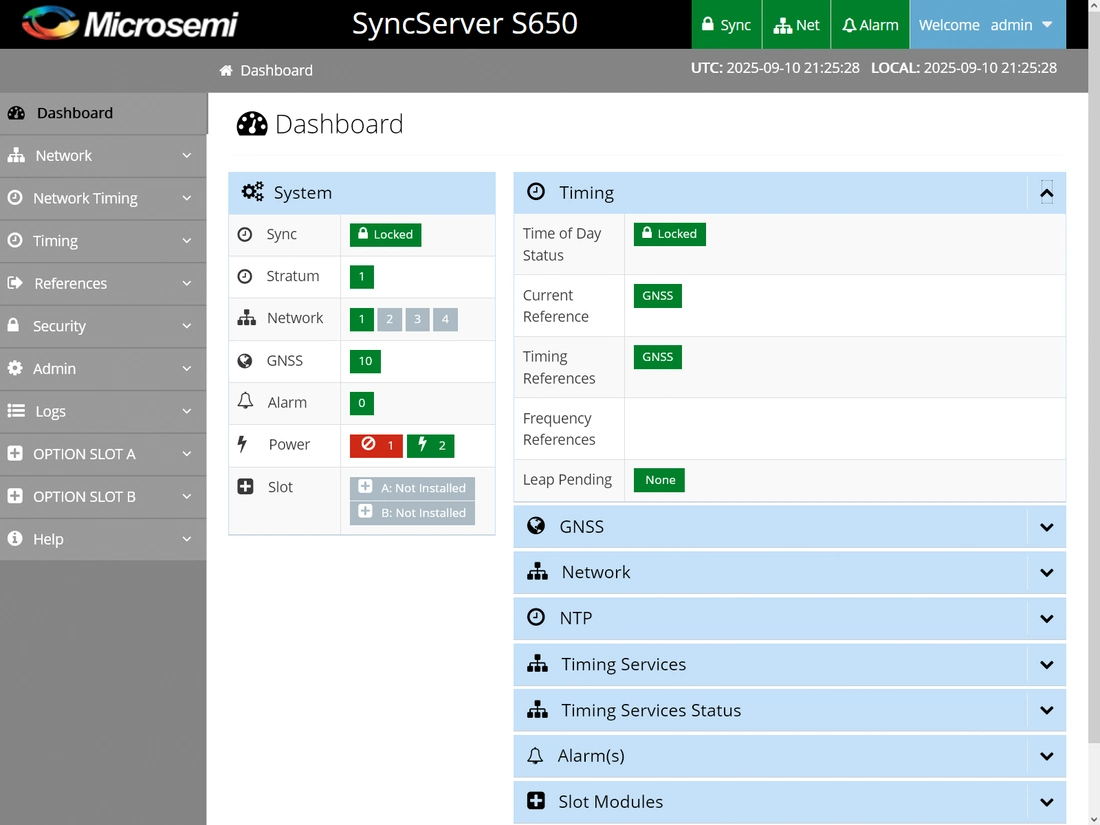
Task: Expand the Network menu in the sidebar
Action: (x=103, y=156)
